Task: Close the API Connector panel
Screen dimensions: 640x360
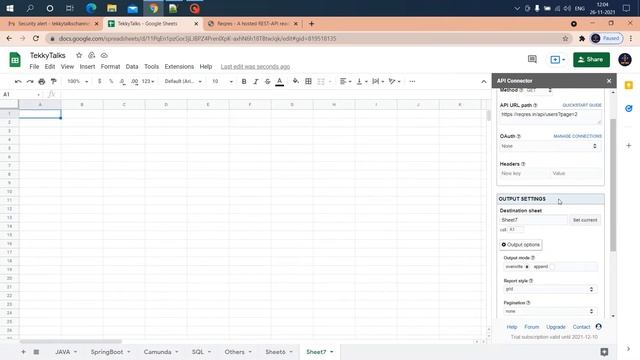Action: tap(609, 81)
